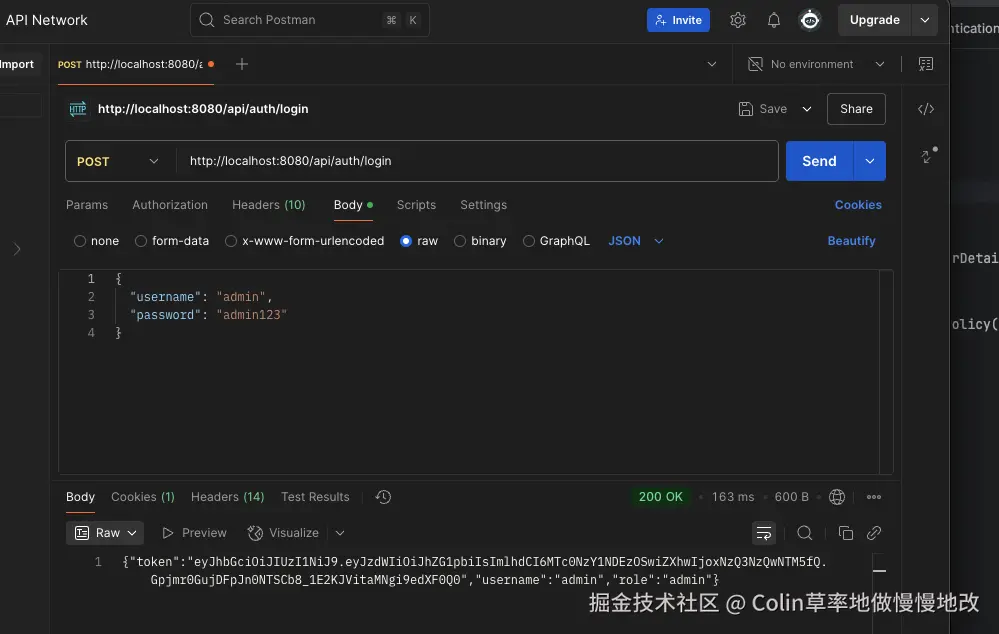Screen dimensions: 999x634
Task: Copy response body icon
Action: click(845, 533)
